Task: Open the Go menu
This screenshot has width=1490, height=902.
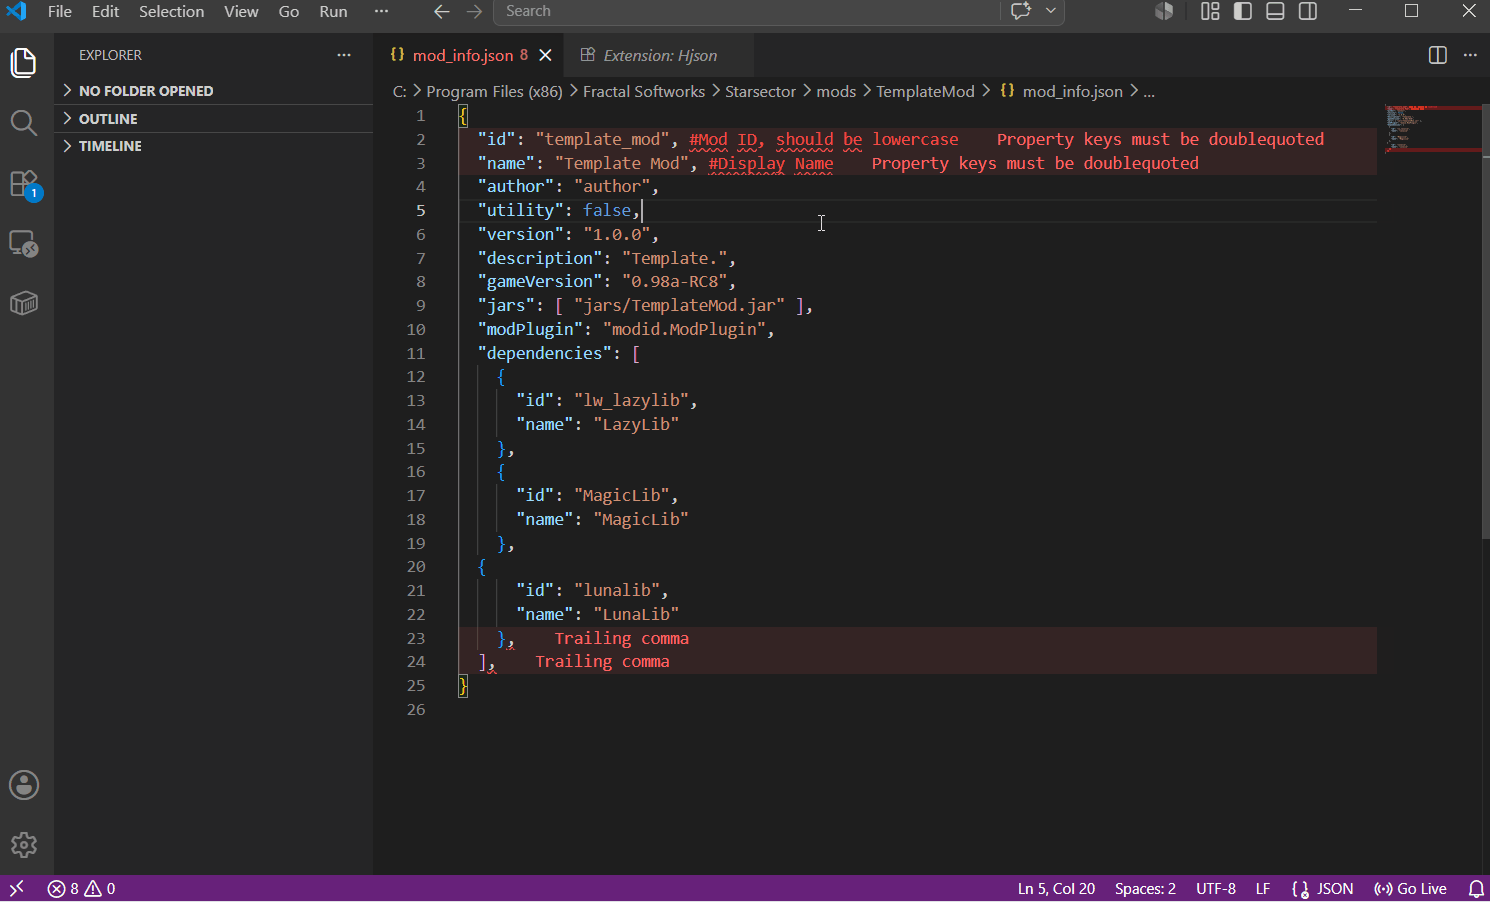Action: pyautogui.click(x=289, y=11)
